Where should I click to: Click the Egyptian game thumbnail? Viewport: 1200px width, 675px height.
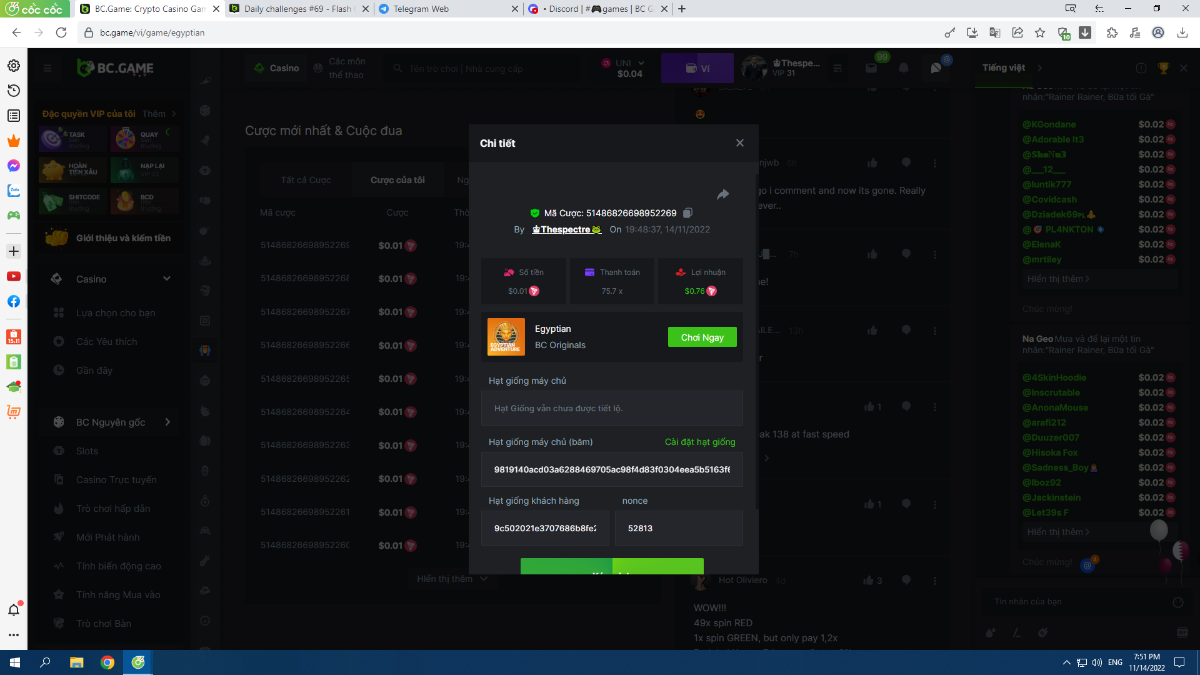coord(506,337)
